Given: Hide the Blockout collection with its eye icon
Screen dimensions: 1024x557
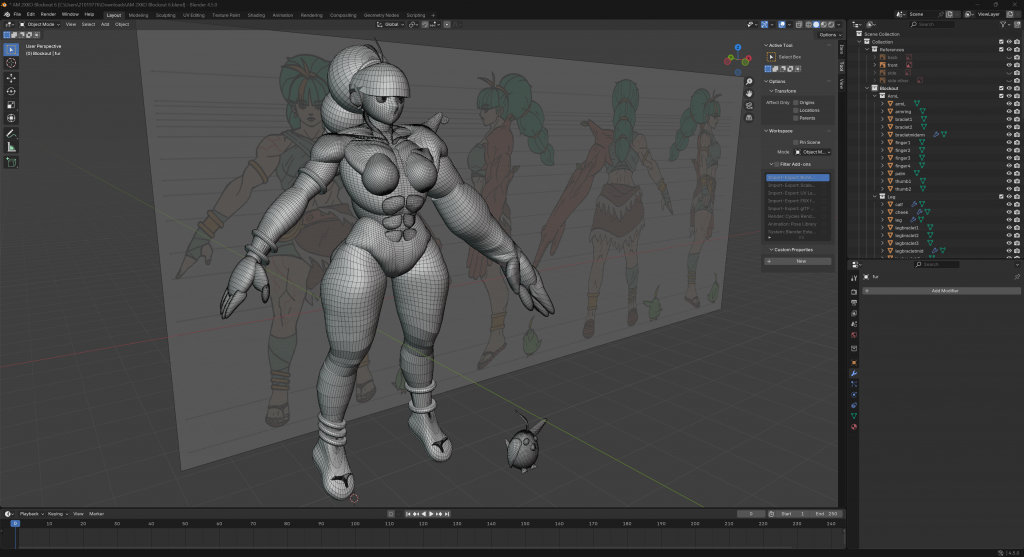Looking at the screenshot, I should (1009, 88).
